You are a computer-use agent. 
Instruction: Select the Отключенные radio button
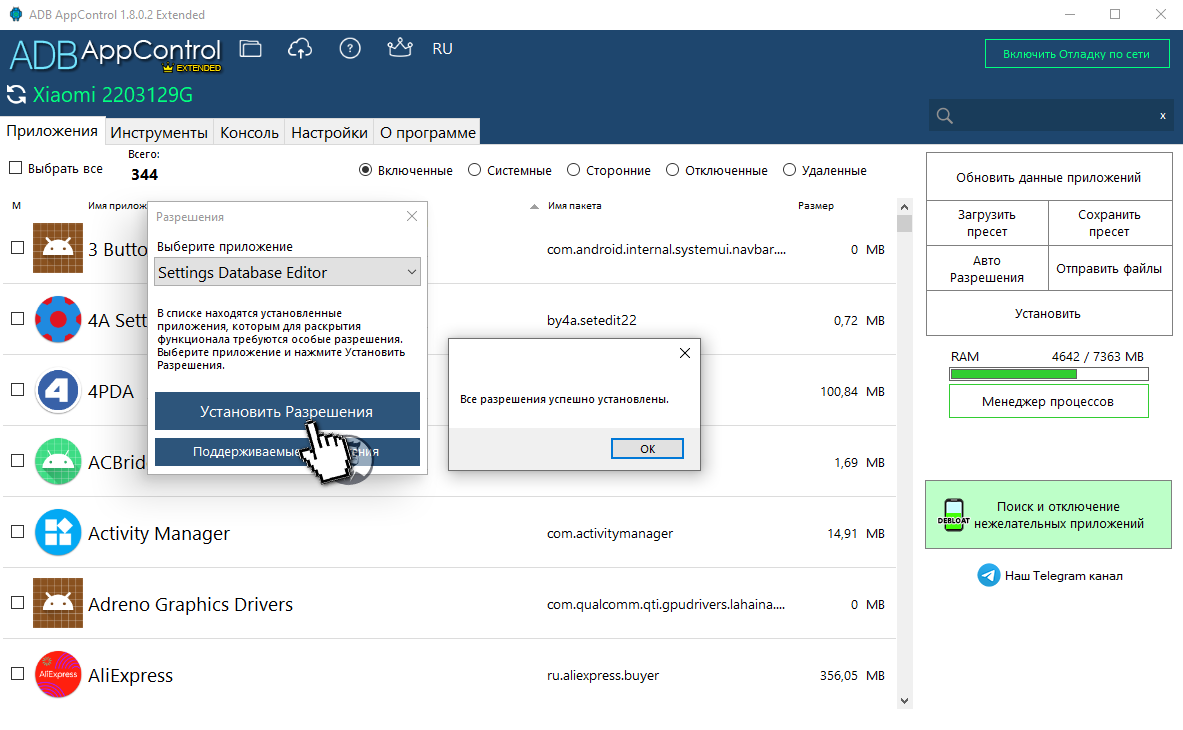[x=672, y=170]
